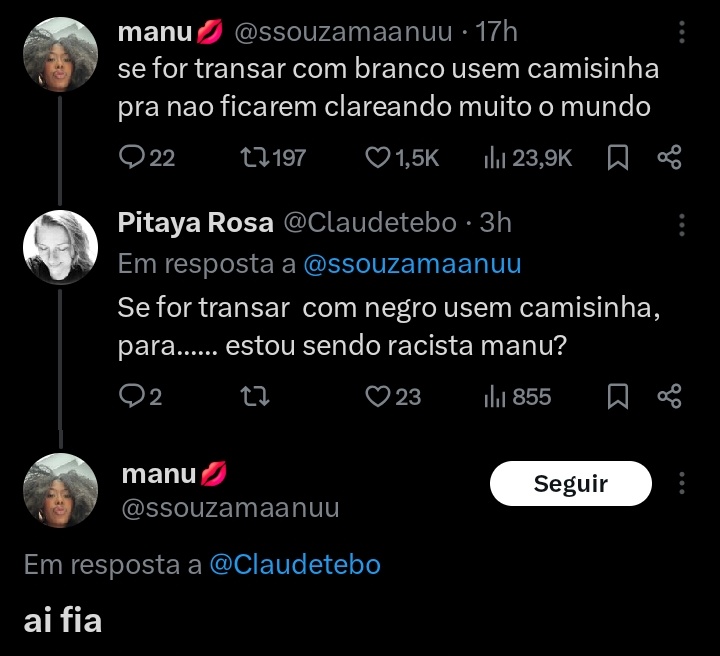Share manu's first tweet
Viewport: 720px width, 656px height.
(669, 157)
